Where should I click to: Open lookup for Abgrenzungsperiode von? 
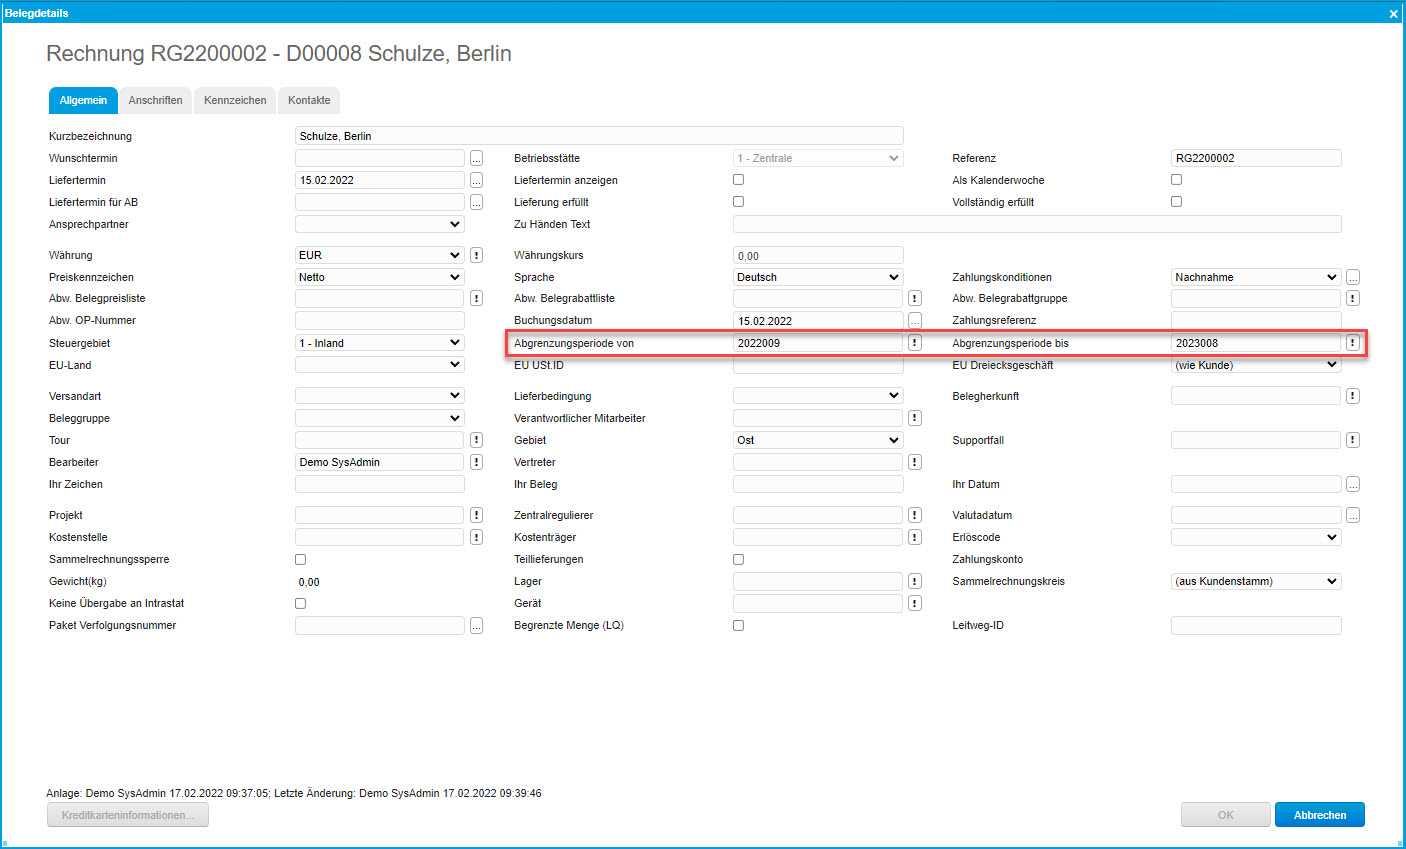coord(914,343)
